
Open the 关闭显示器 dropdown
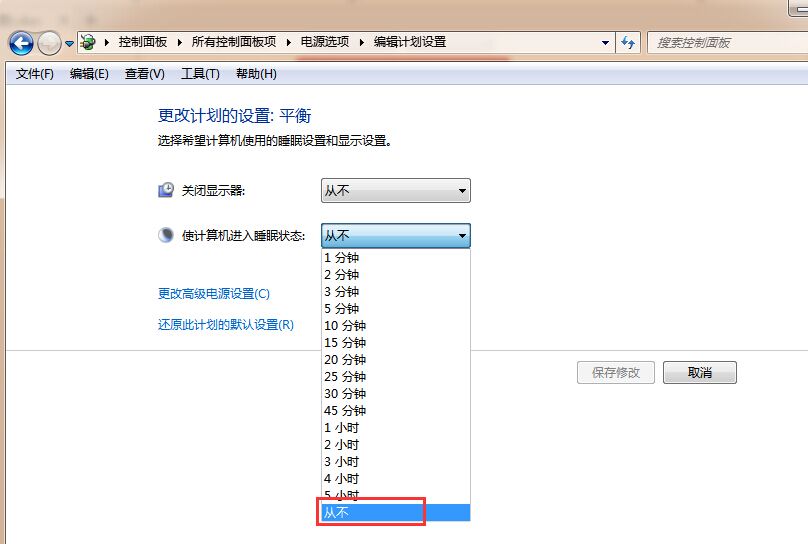[396, 191]
